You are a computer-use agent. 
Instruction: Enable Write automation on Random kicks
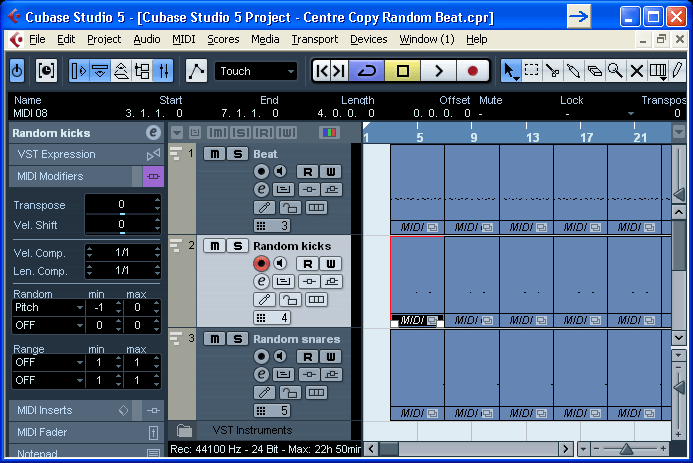(x=331, y=264)
